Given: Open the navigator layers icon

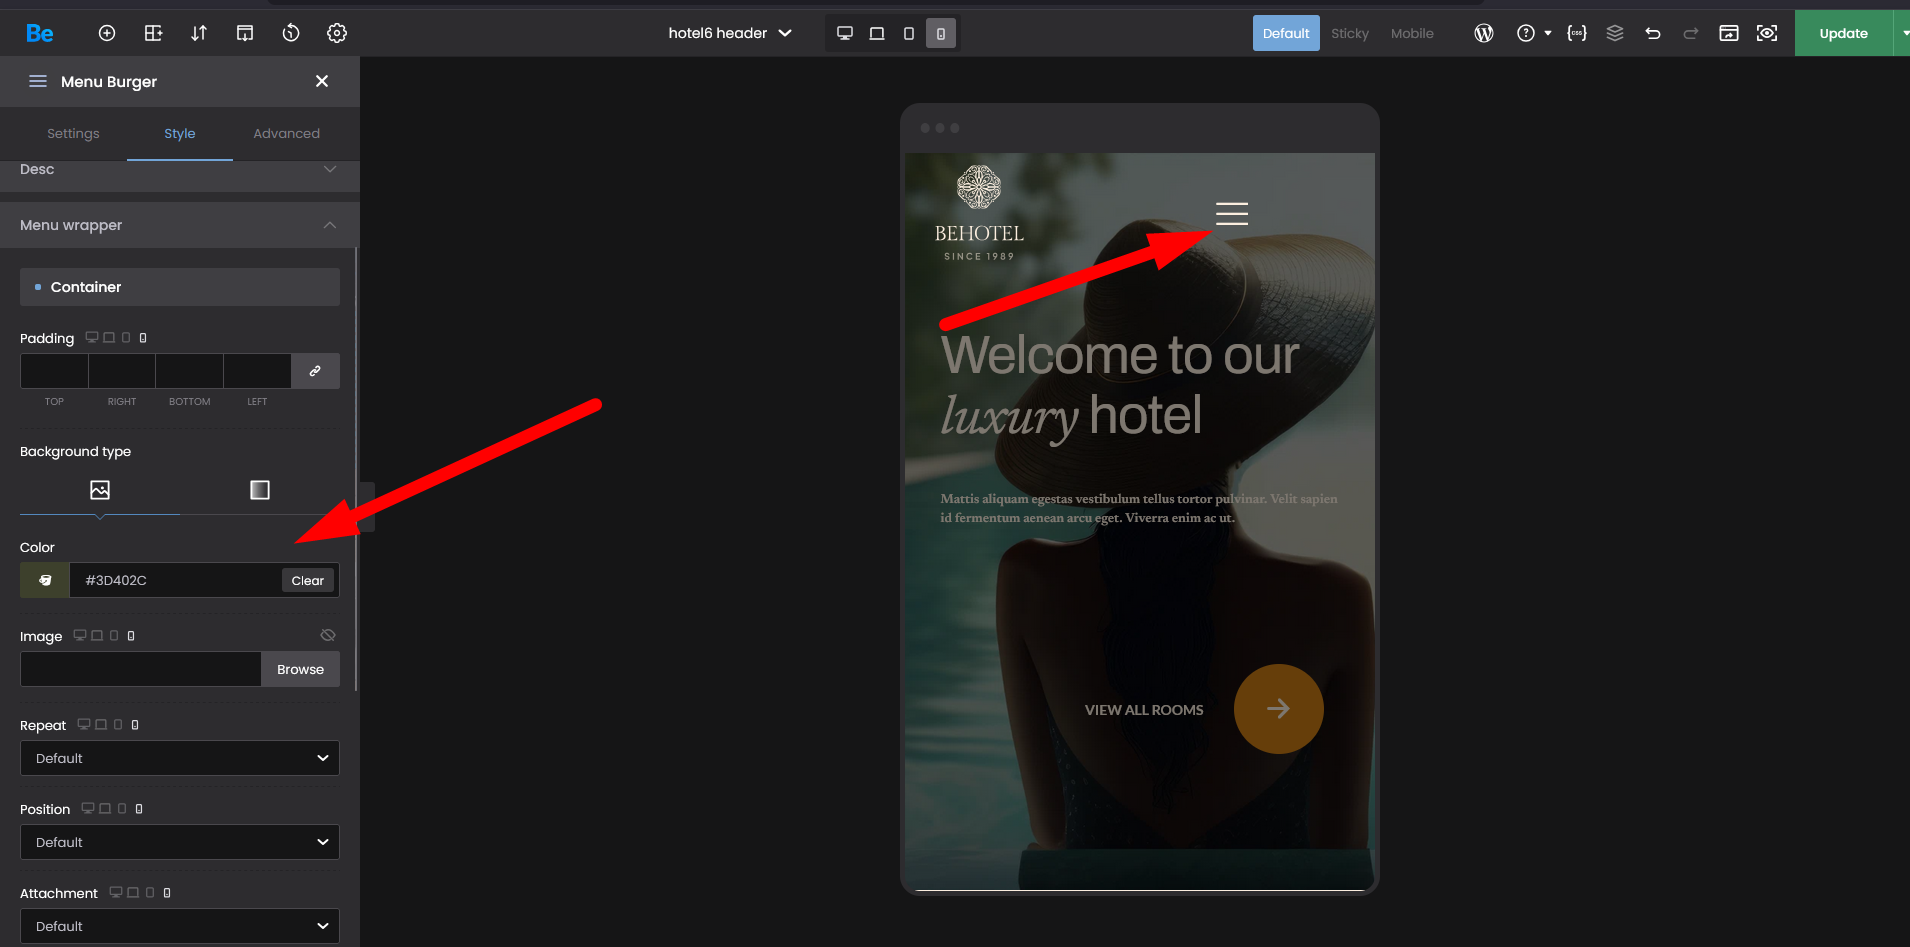Looking at the screenshot, I should (1615, 33).
